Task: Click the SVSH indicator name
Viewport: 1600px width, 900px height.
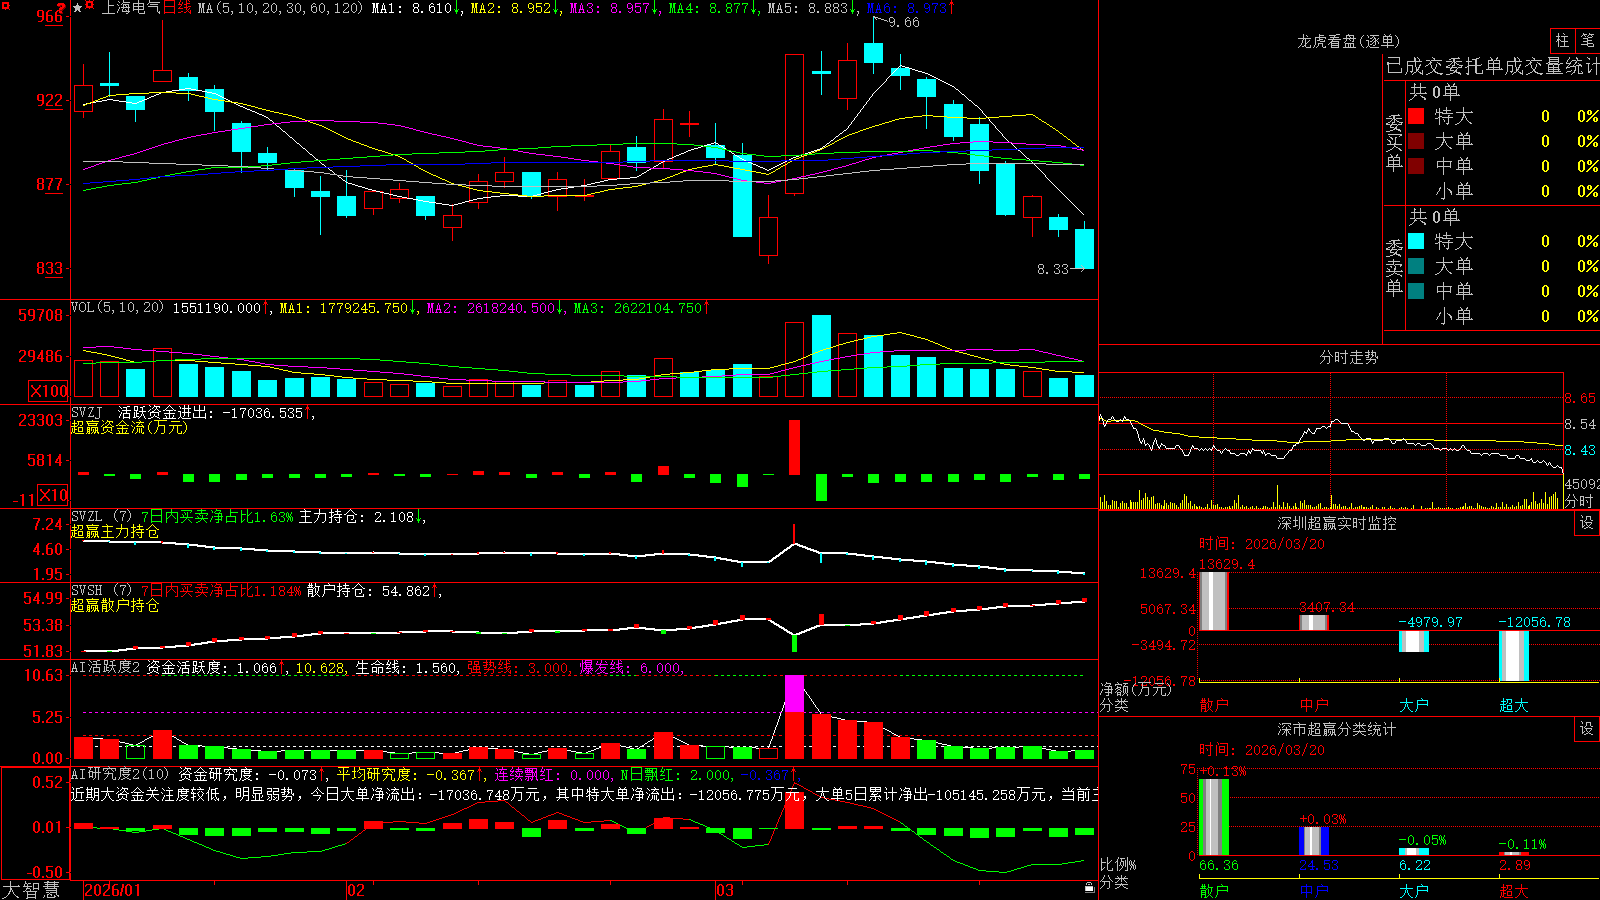Action: 87,591
